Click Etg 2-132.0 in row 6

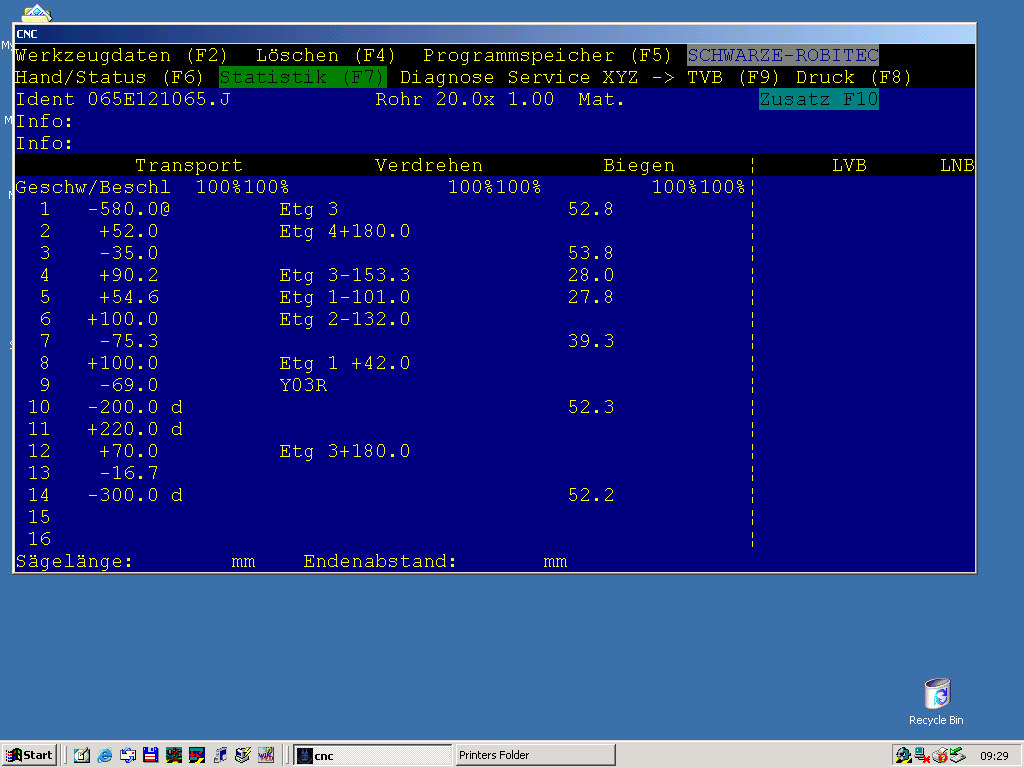[x=345, y=319]
